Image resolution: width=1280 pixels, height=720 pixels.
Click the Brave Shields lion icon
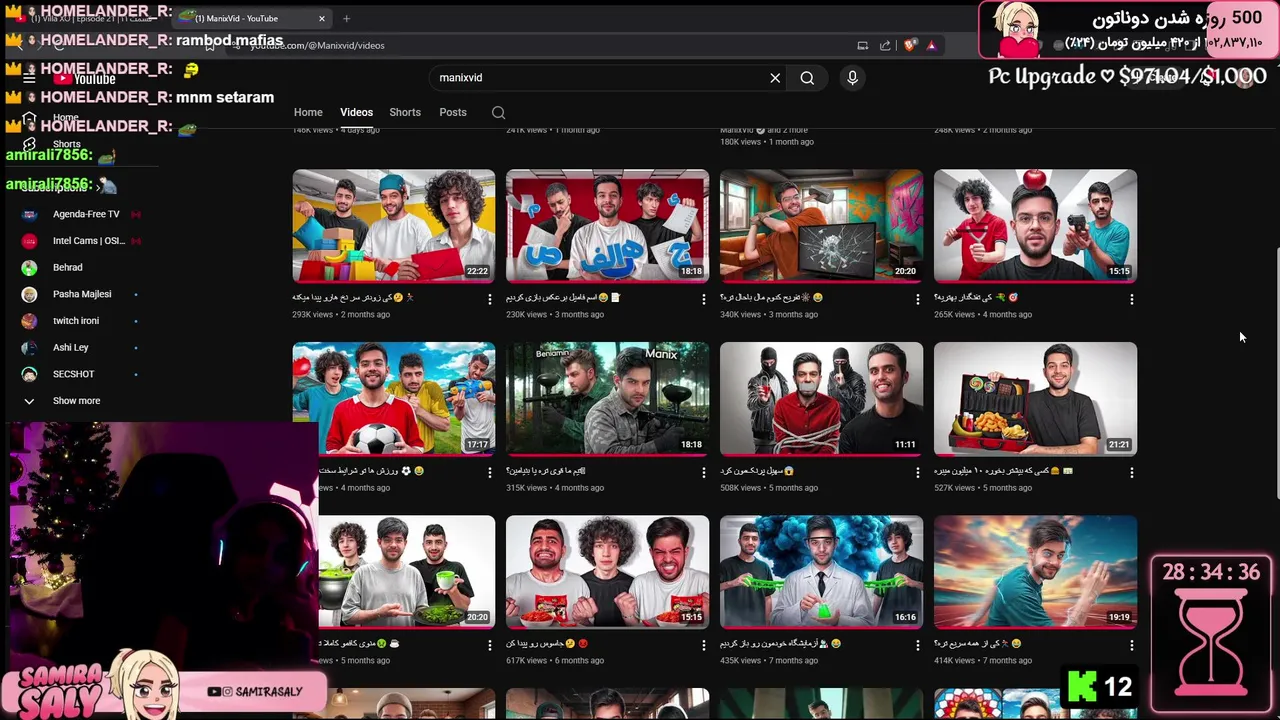click(909, 45)
